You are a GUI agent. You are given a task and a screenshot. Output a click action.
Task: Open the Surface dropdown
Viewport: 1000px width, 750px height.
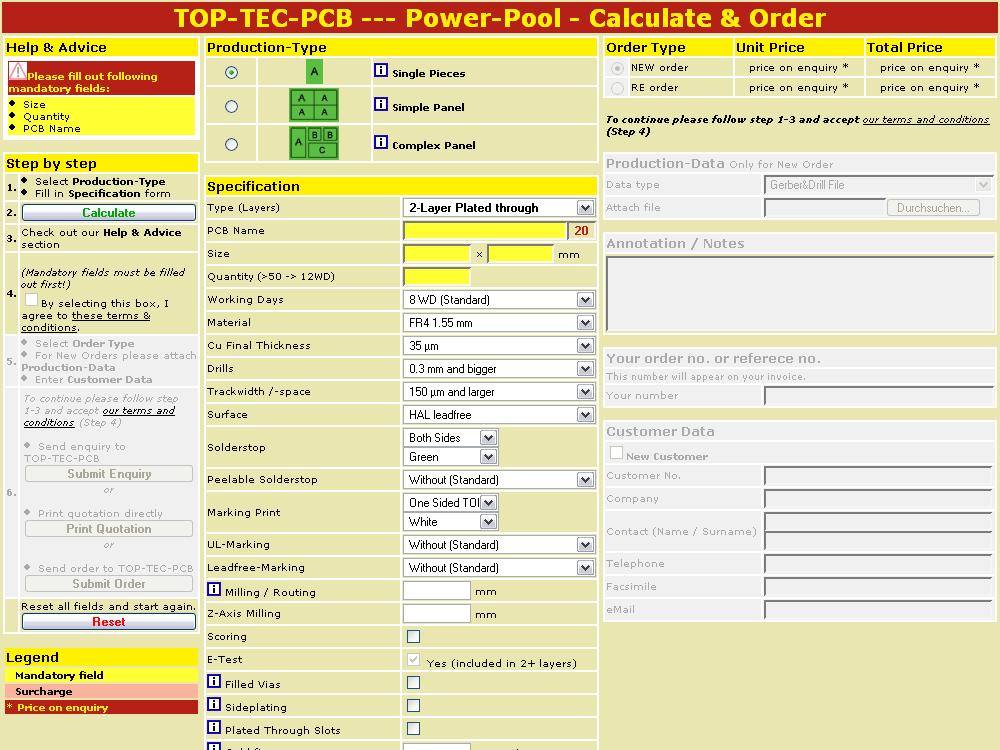499,415
